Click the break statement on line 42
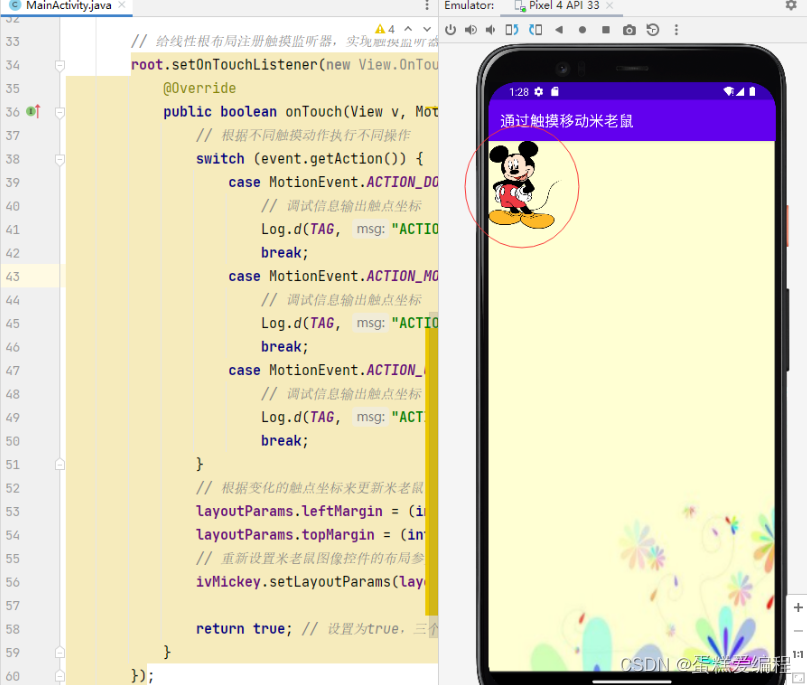This screenshot has width=807, height=685. point(285,253)
